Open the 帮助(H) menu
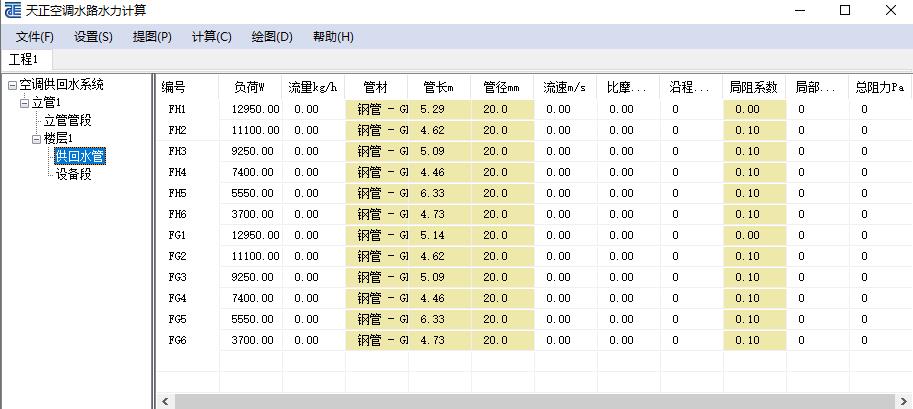This screenshot has height=409, width=913. [x=333, y=37]
